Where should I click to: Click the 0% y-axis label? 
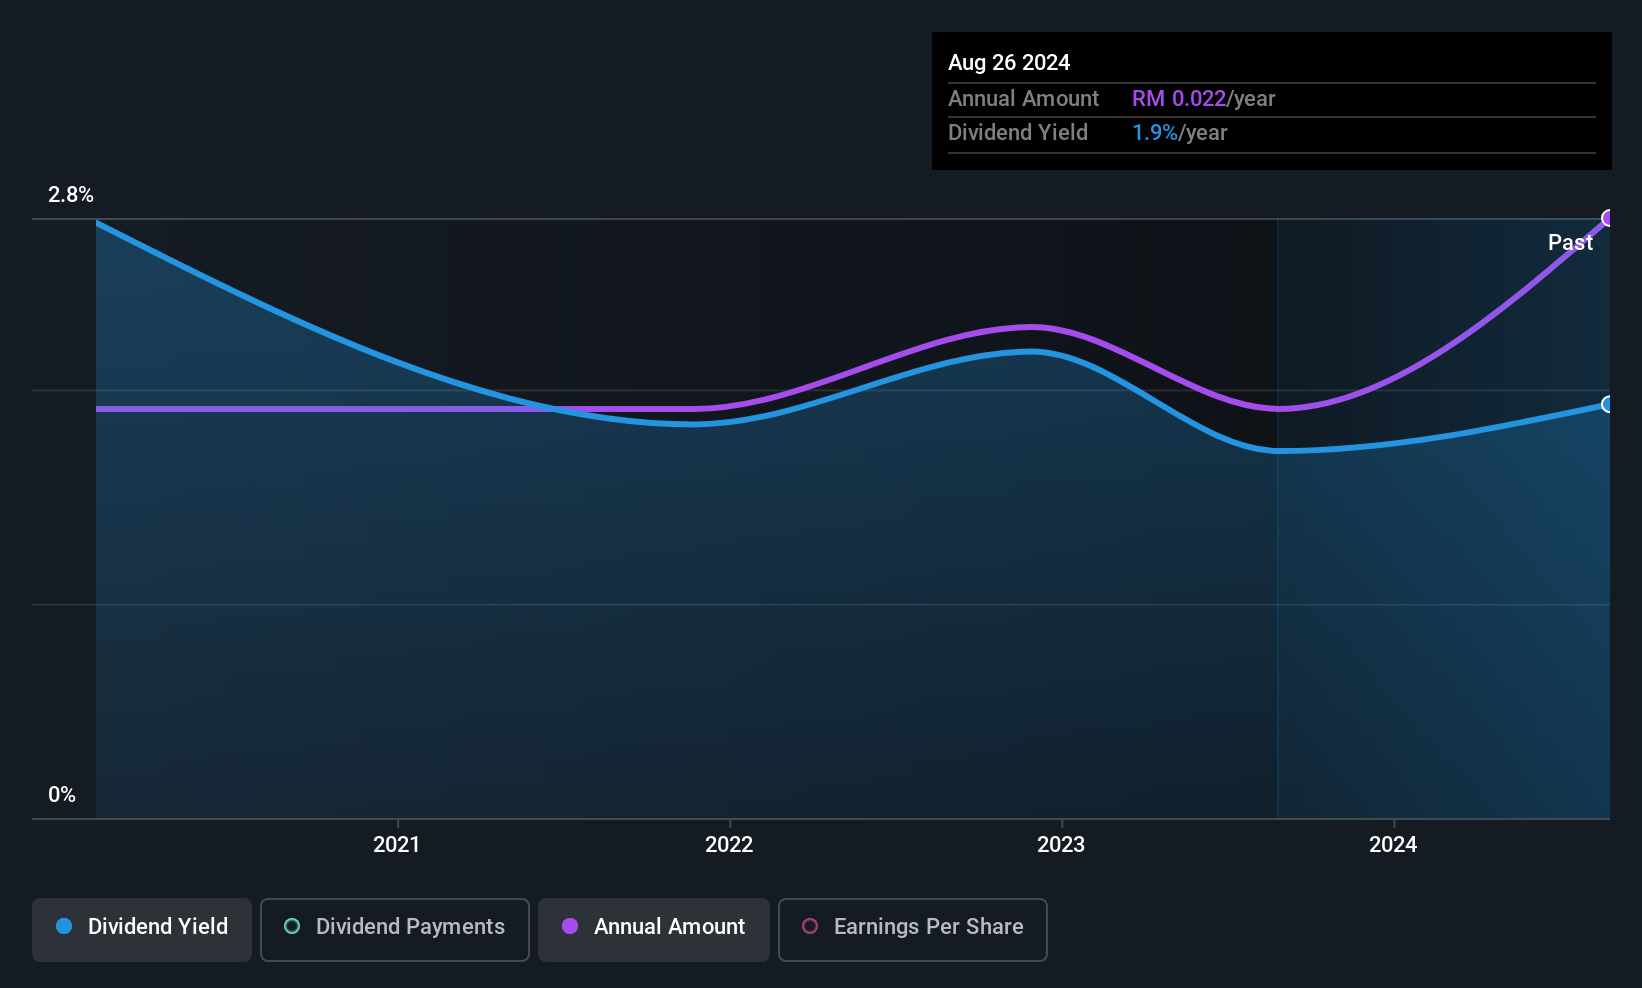(62, 794)
